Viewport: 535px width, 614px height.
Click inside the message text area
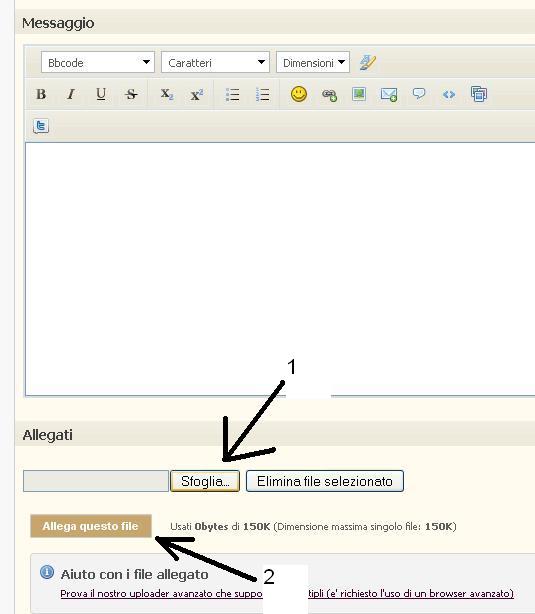280,269
